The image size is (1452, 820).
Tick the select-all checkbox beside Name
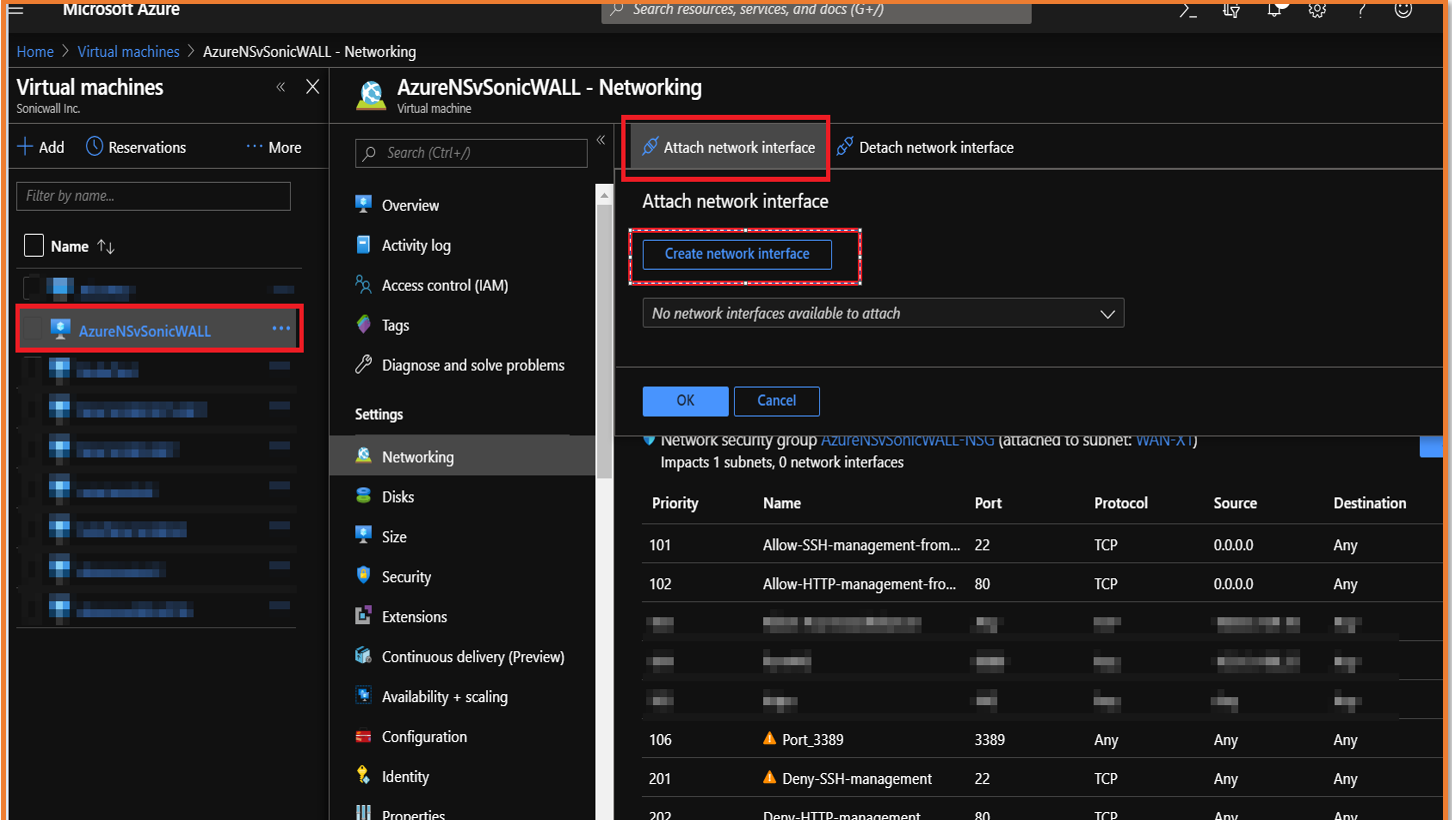tap(33, 245)
